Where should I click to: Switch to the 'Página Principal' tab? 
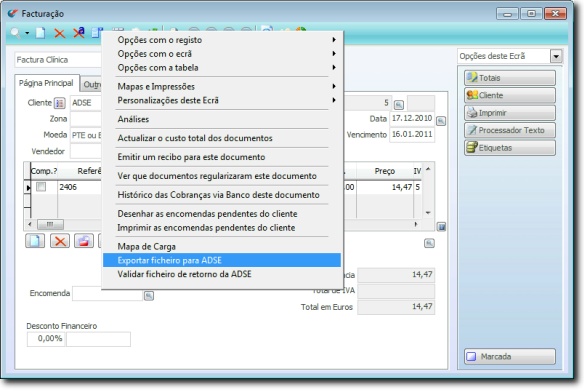(x=47, y=83)
